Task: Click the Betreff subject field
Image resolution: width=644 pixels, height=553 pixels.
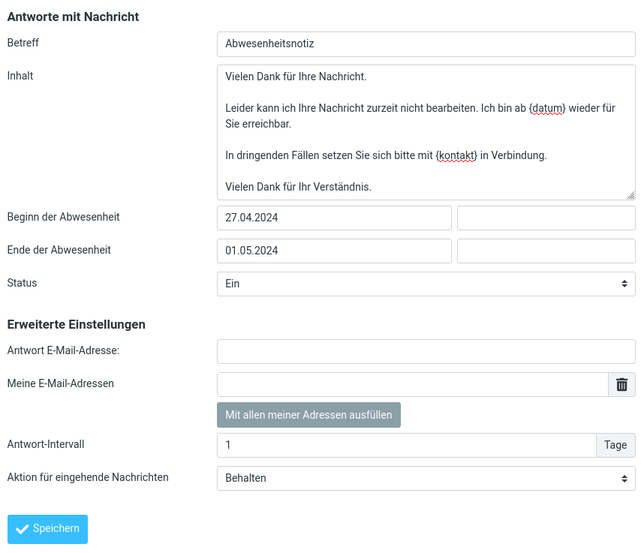Action: (425, 44)
